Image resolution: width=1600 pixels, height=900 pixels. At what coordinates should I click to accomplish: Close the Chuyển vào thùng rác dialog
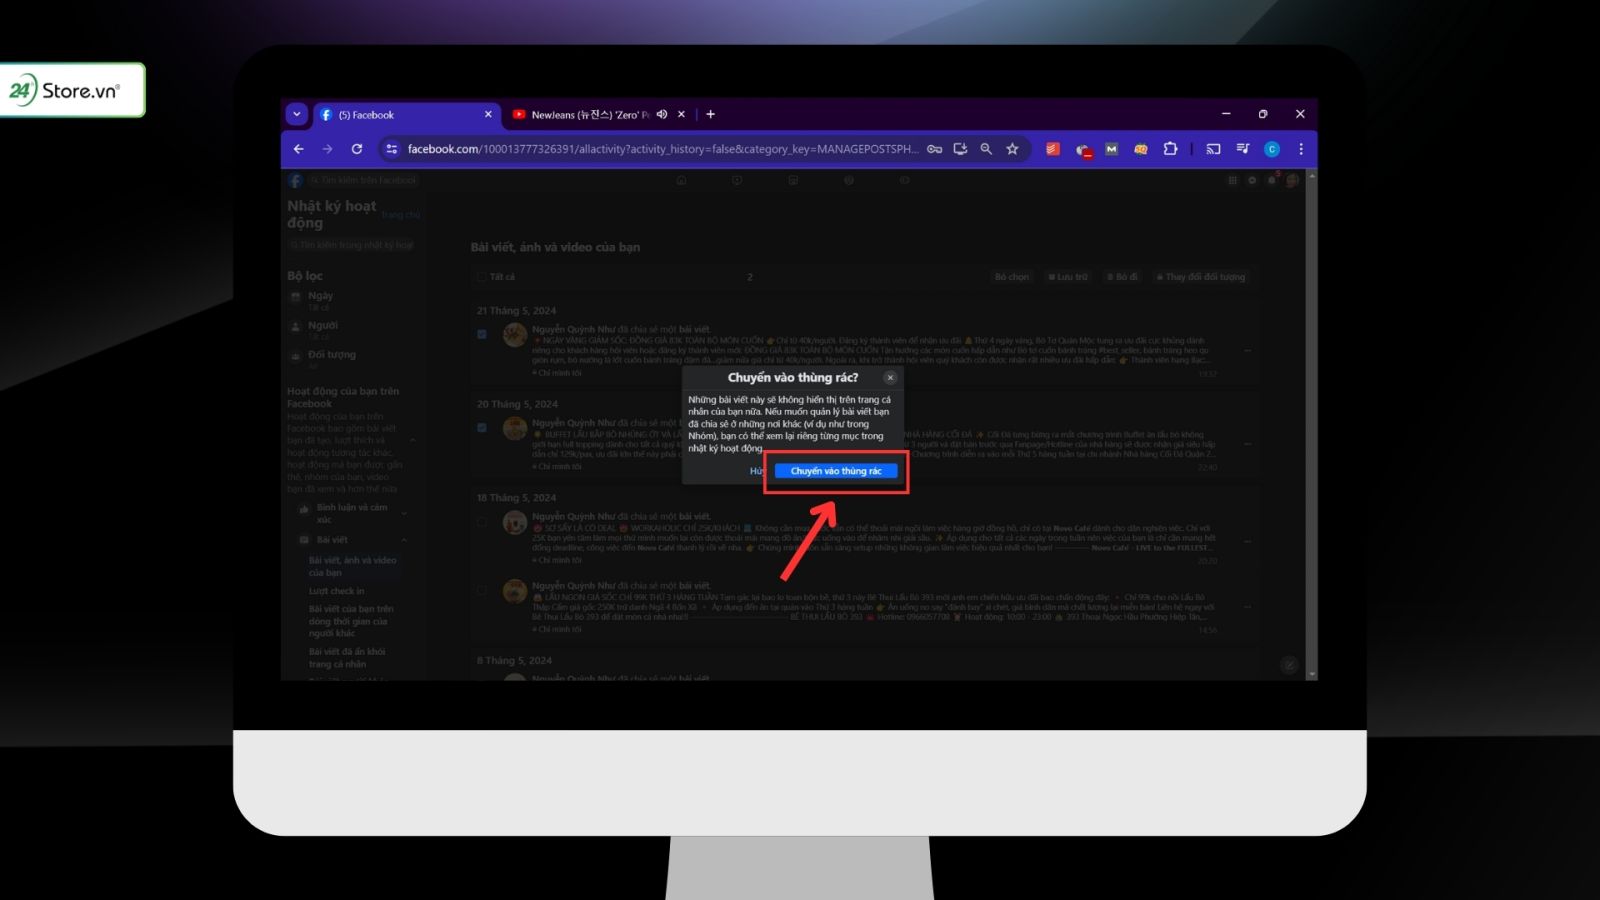tap(890, 378)
